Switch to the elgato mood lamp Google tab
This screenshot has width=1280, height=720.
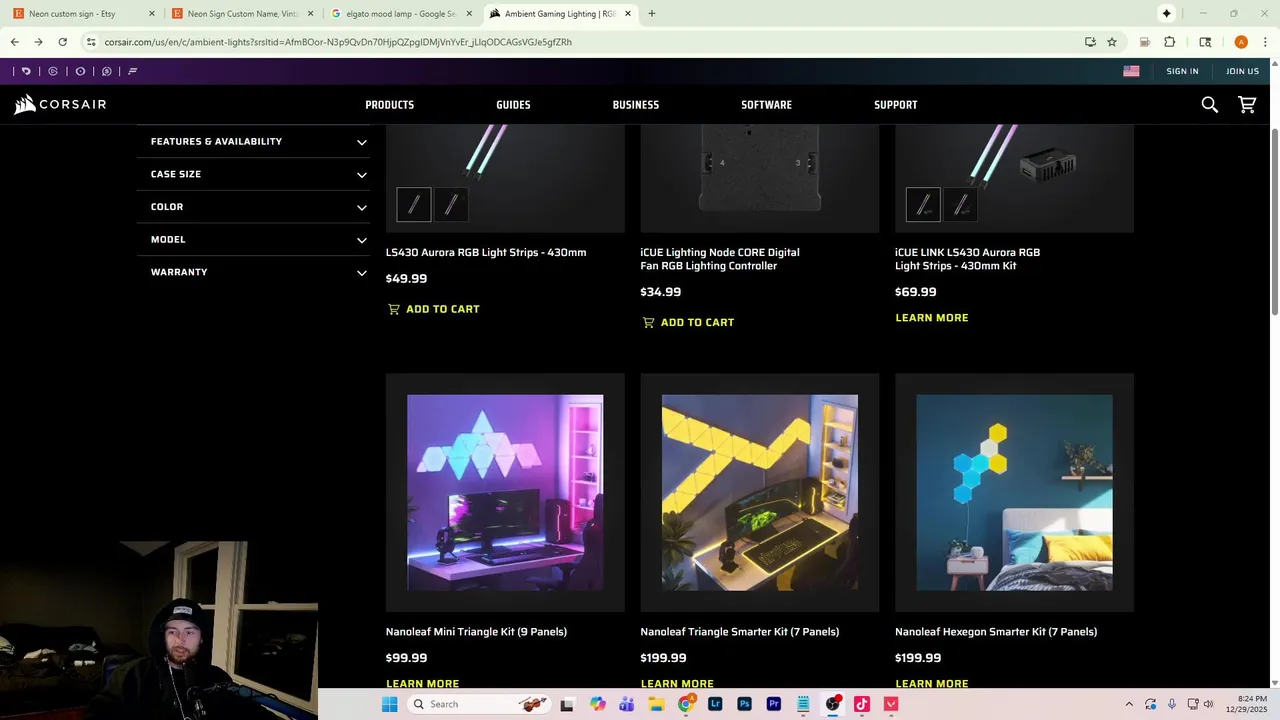[x=400, y=14]
